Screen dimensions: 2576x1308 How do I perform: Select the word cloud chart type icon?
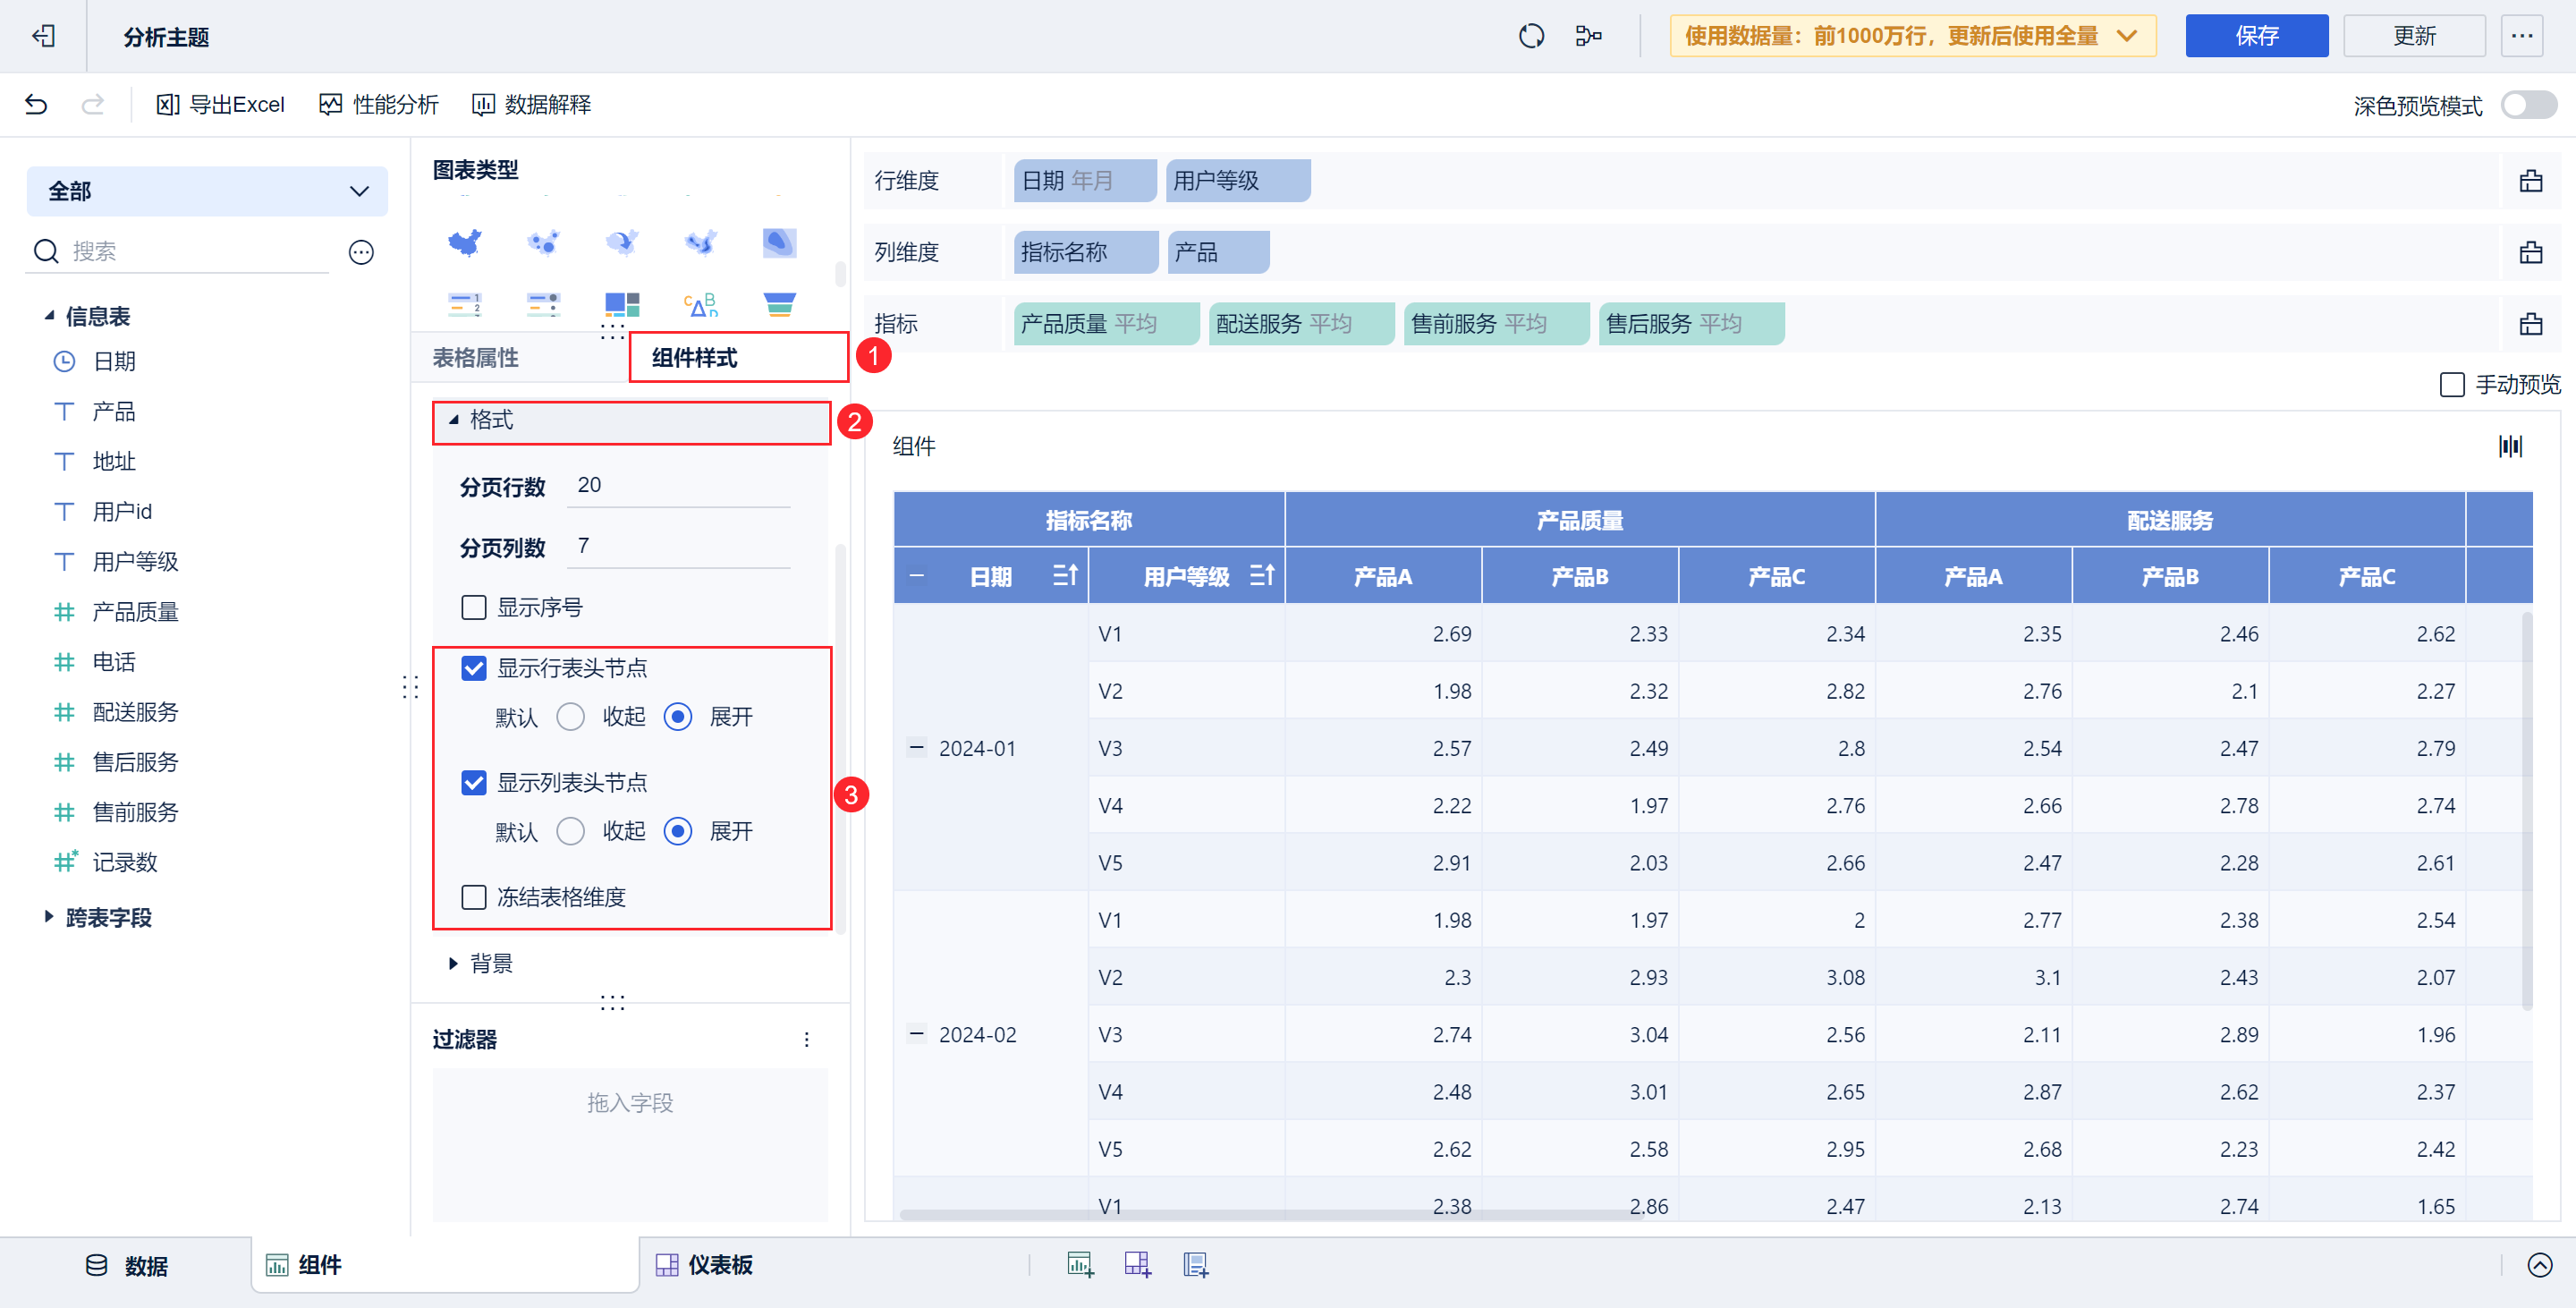[700, 304]
